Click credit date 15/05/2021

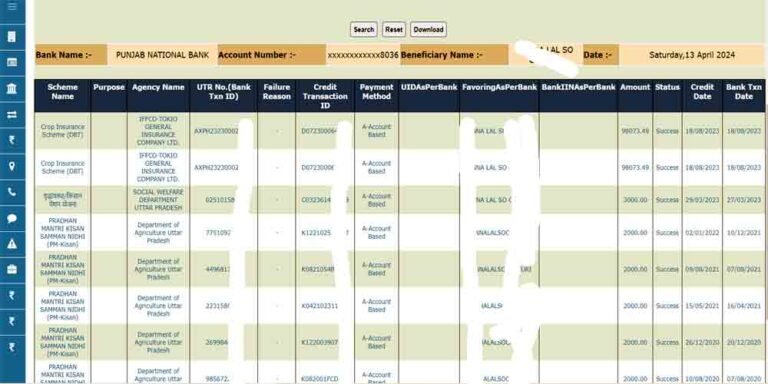(702, 306)
